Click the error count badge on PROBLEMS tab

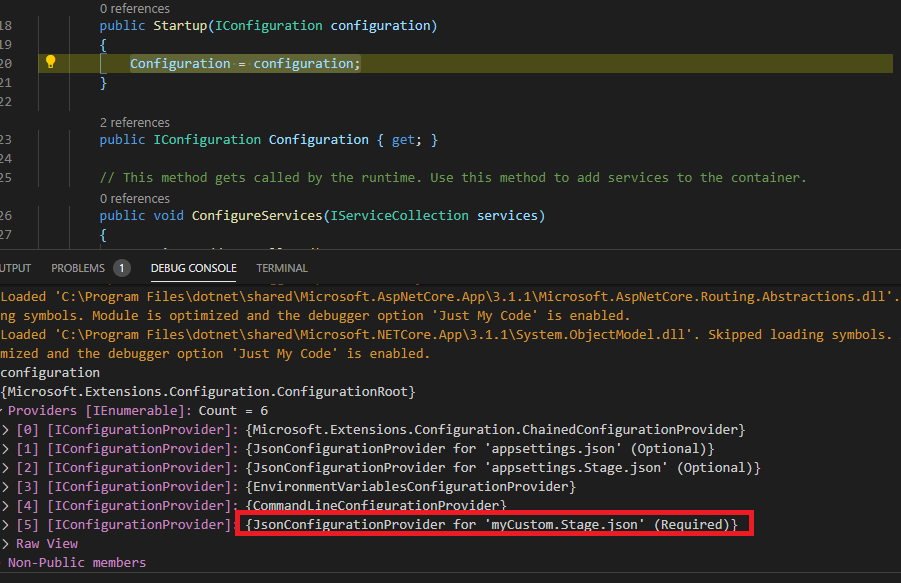pos(121,267)
